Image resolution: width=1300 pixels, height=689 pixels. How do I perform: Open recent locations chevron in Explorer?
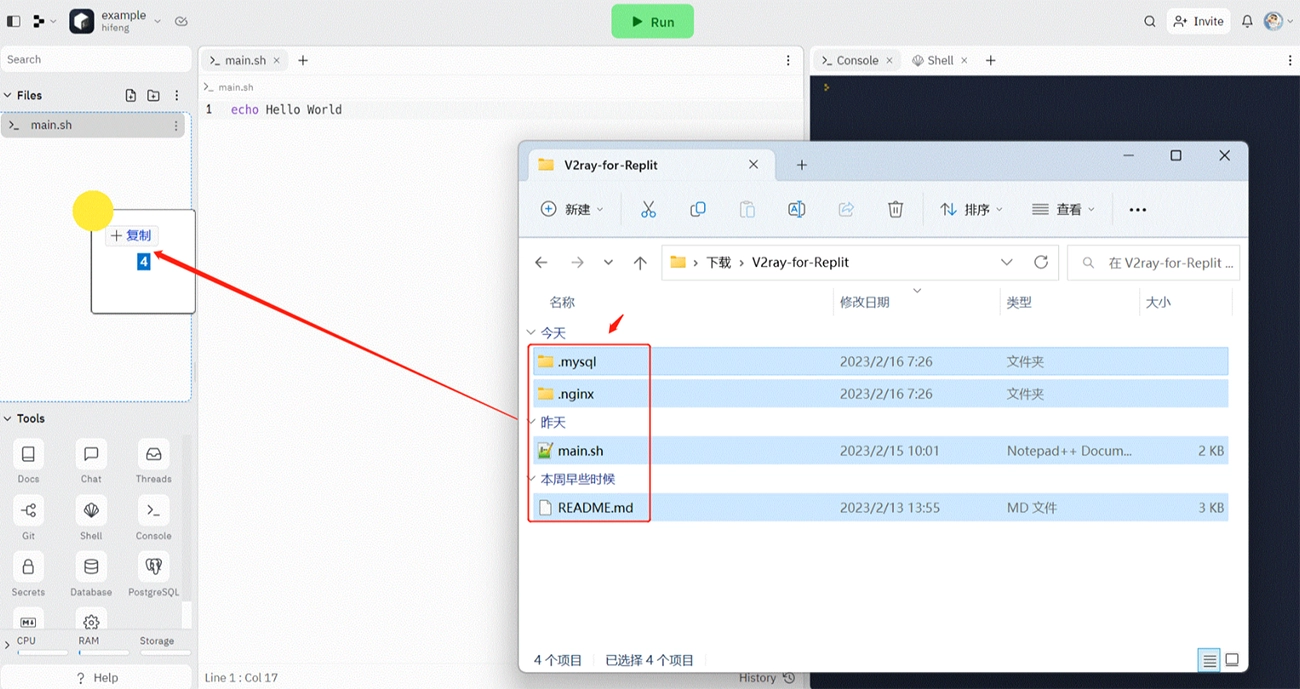(608, 262)
